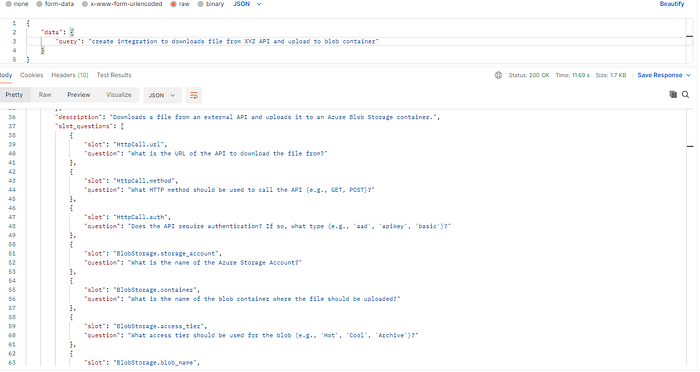Choose x-www-form-urlencoded body type
Viewport: 700px width, 372px height.
[x=85, y=4]
